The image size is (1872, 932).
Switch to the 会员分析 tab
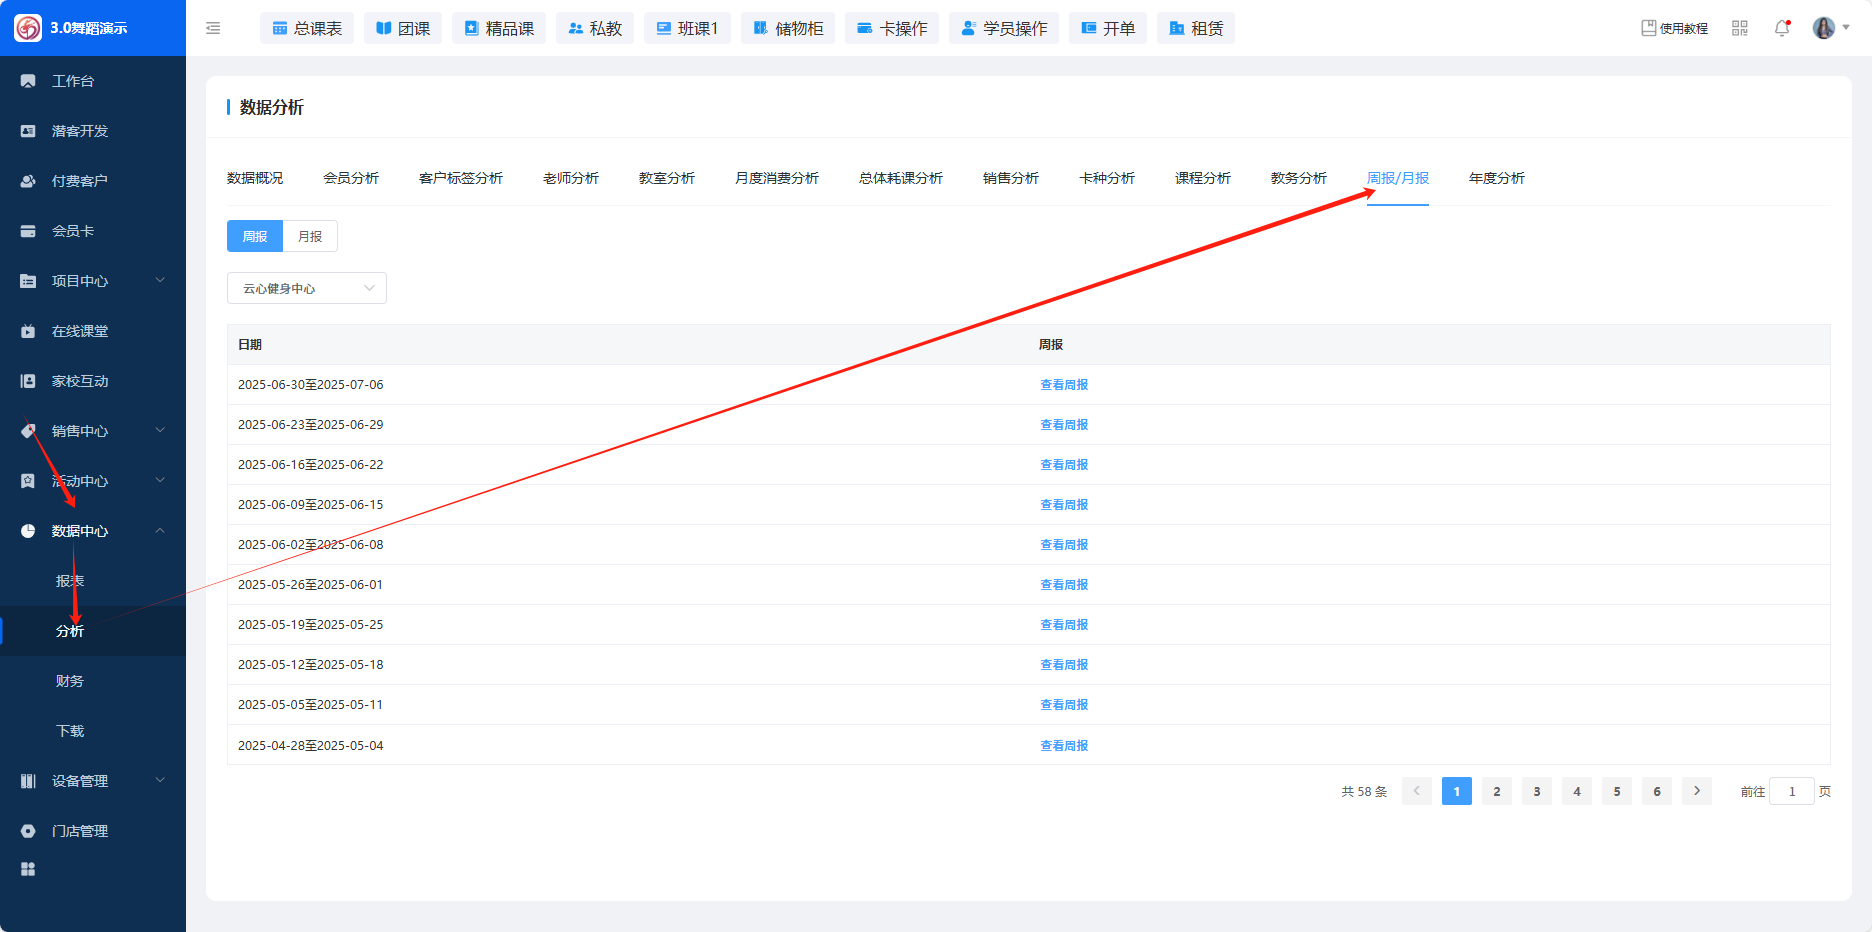click(351, 178)
